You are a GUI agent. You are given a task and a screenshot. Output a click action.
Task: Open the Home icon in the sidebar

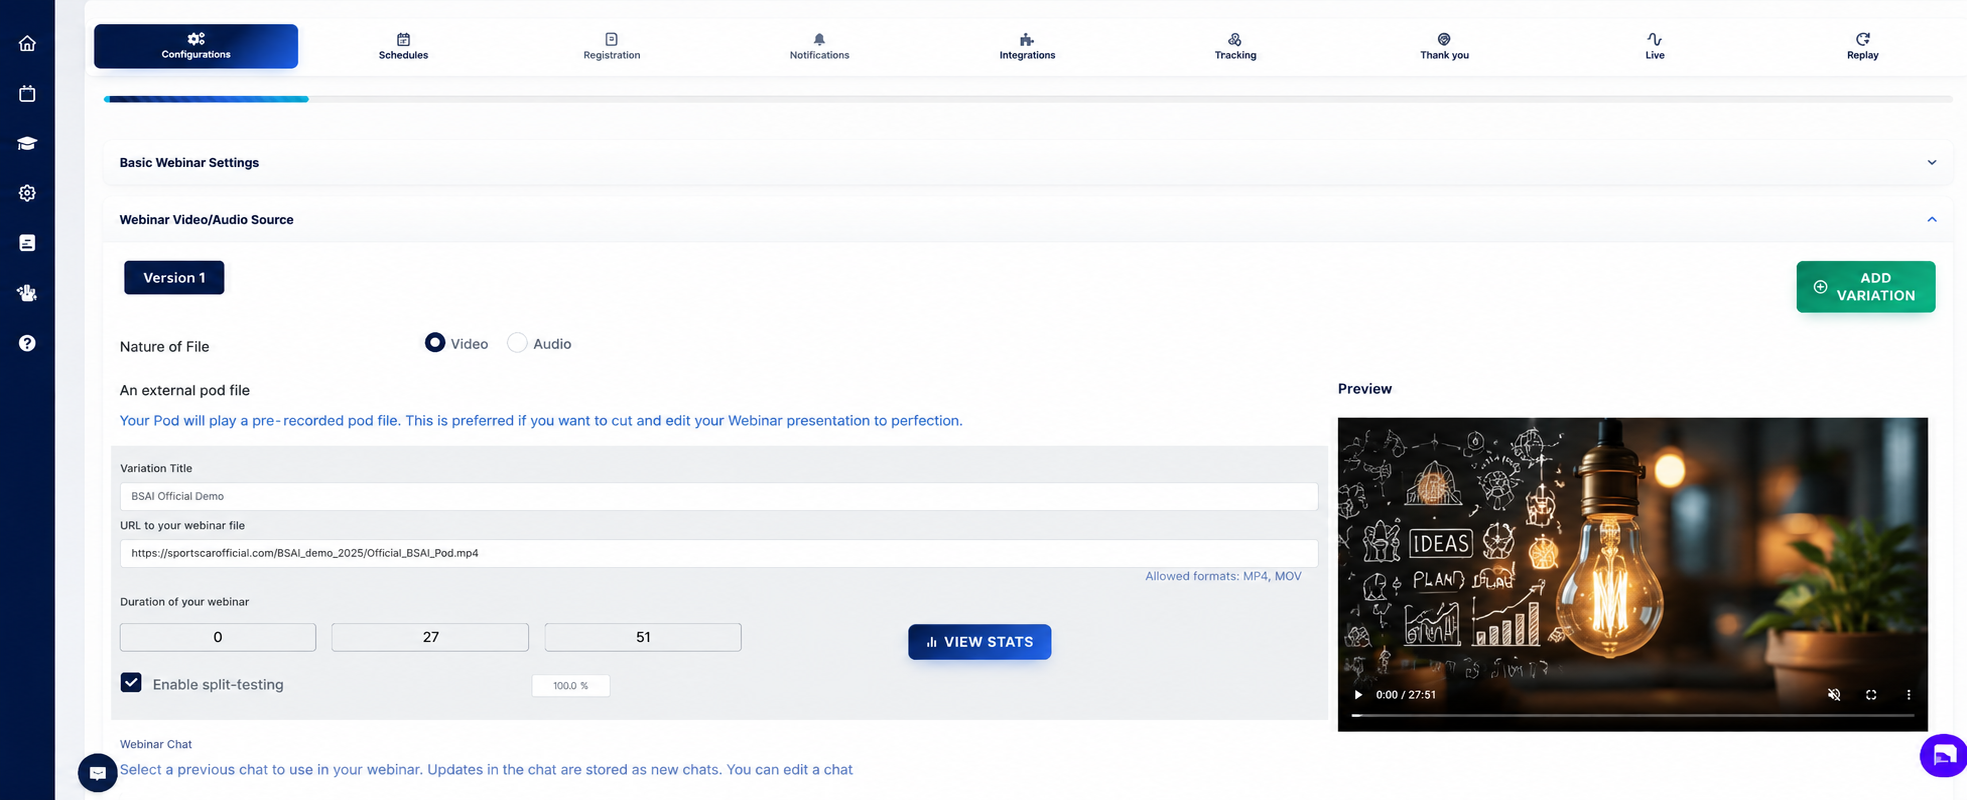click(x=27, y=43)
